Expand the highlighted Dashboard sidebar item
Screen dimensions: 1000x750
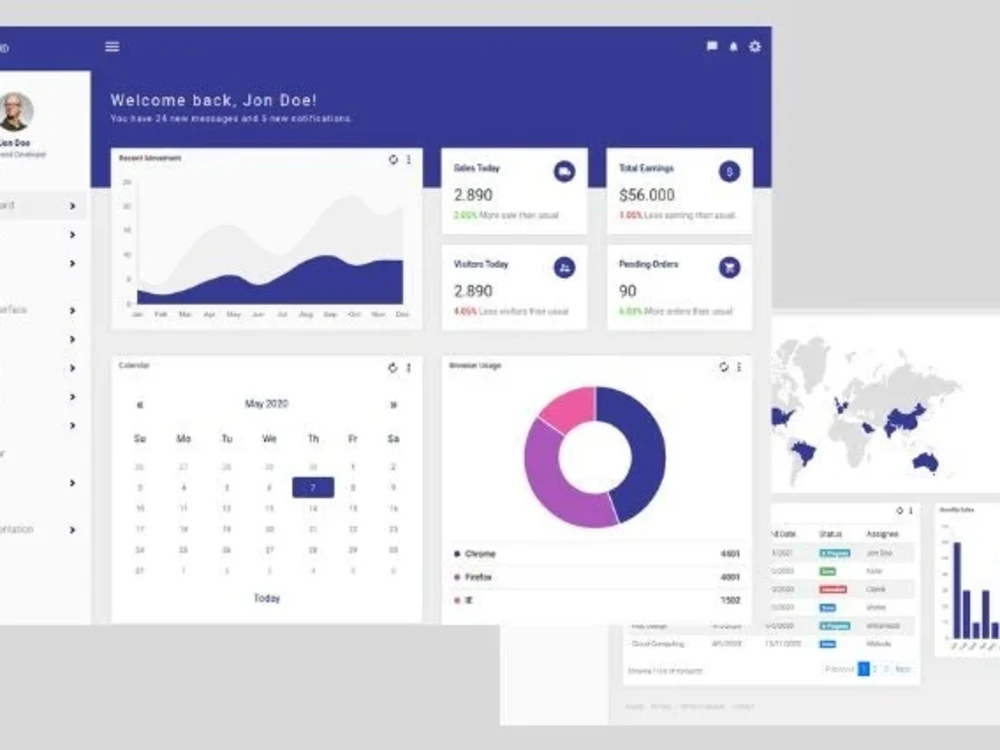pos(72,206)
